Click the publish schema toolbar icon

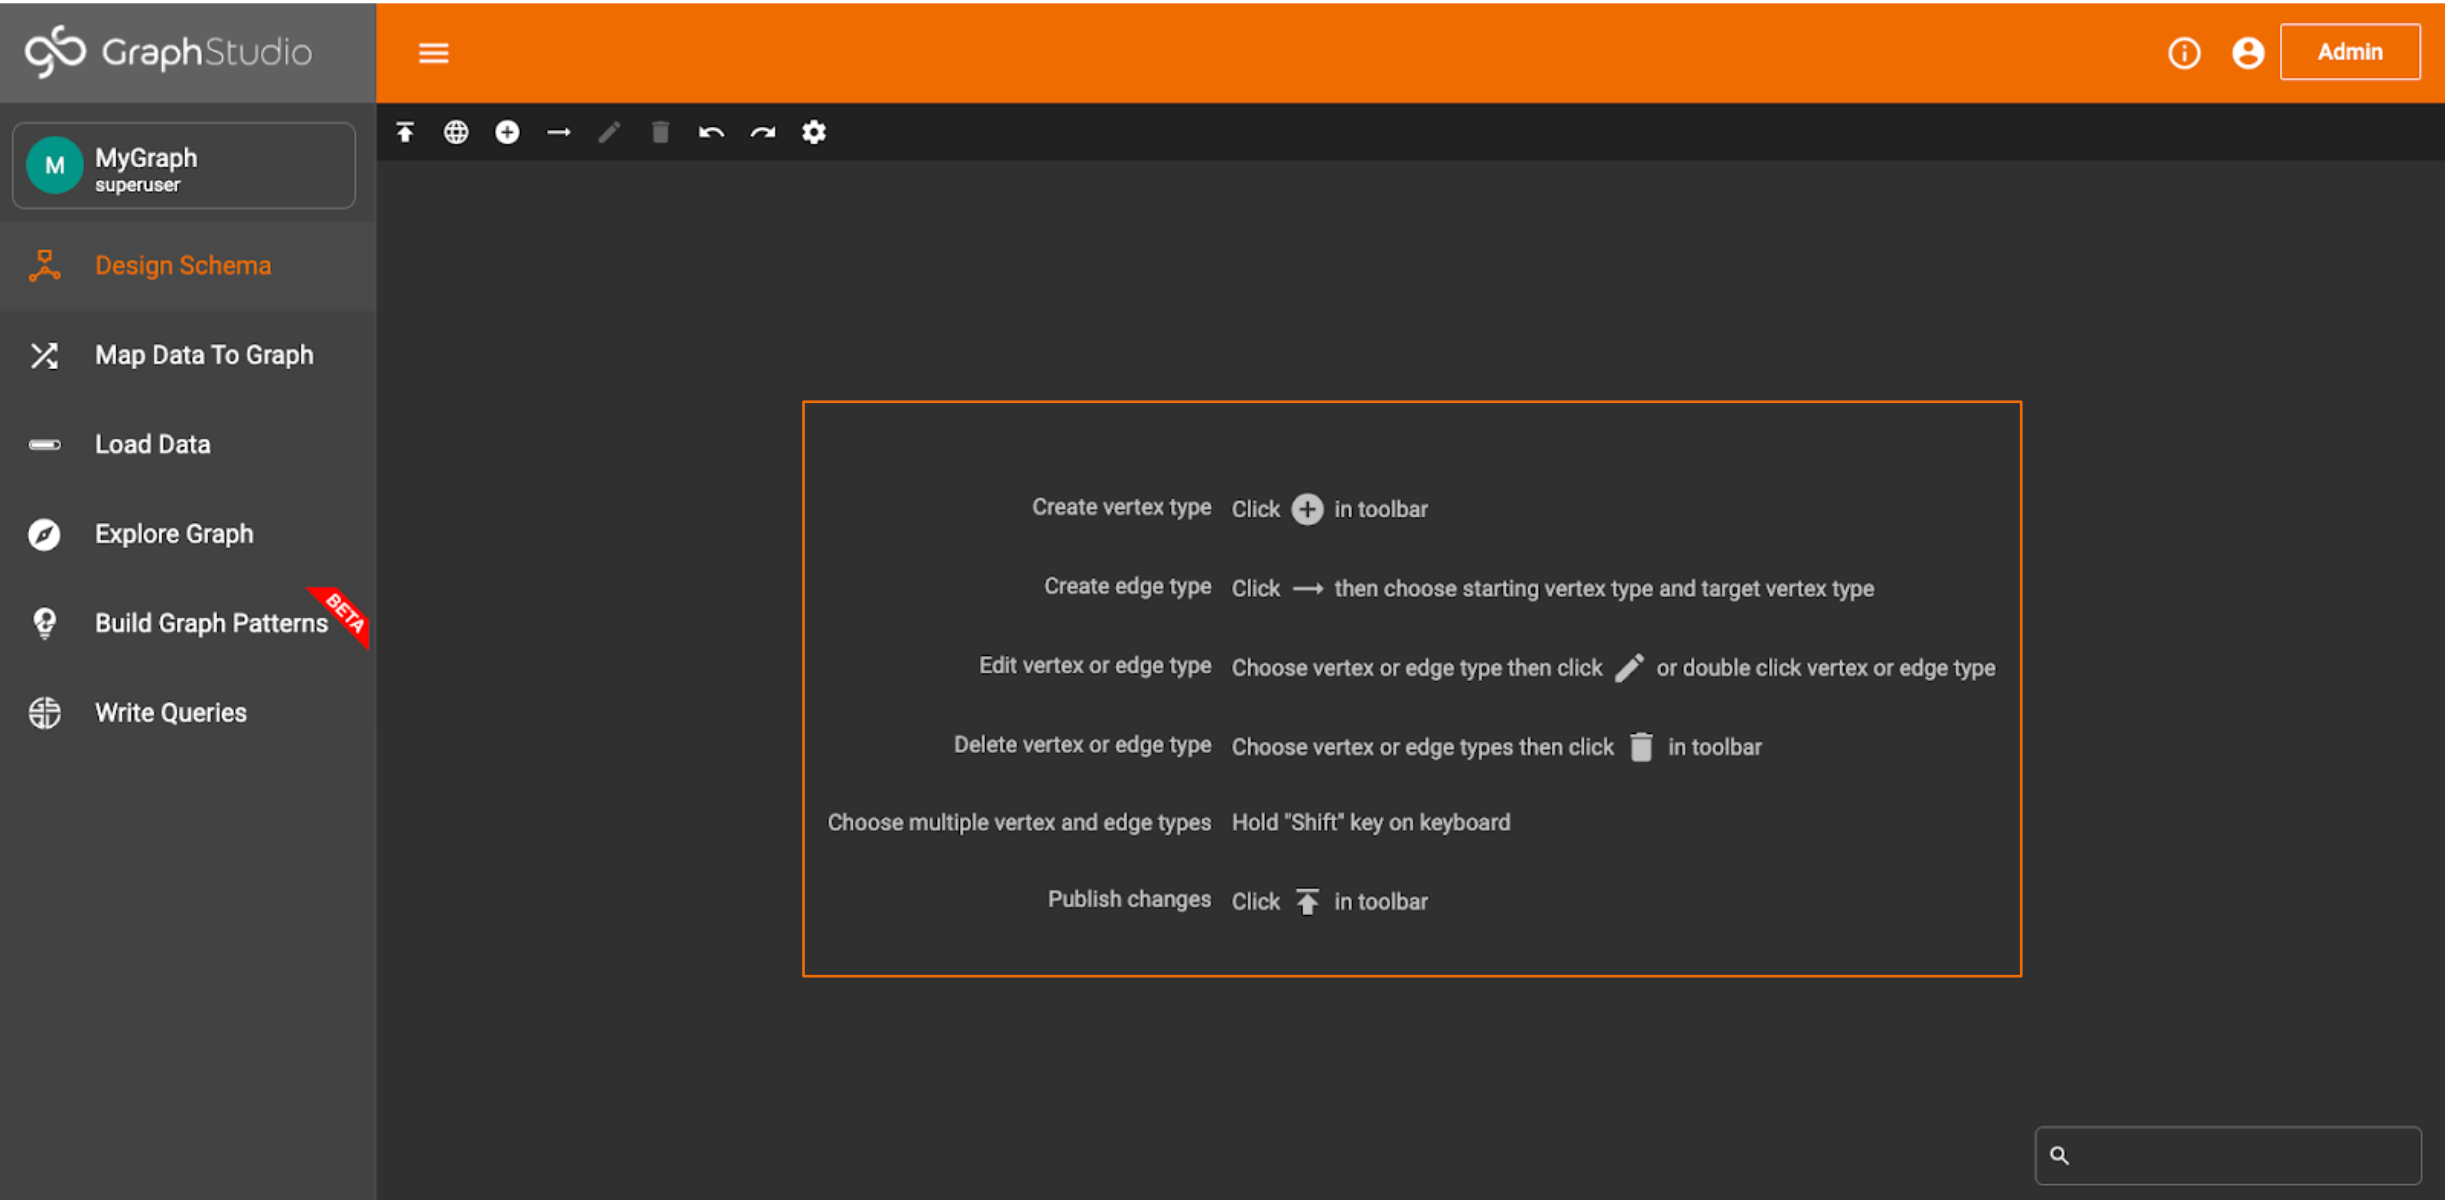point(405,132)
